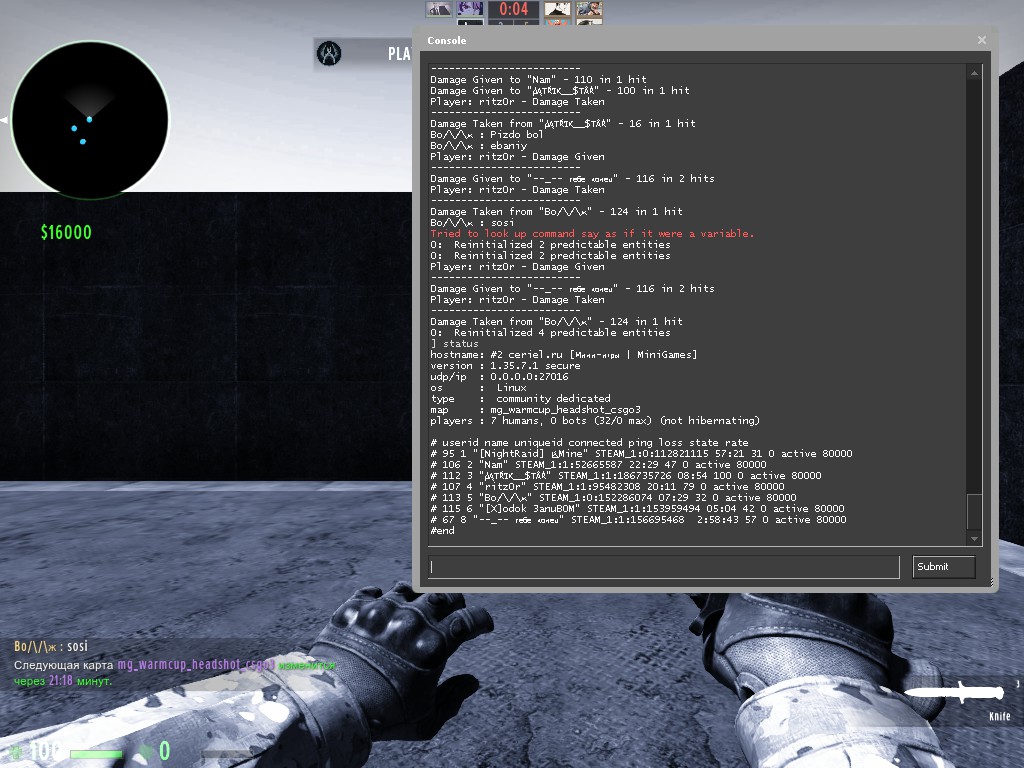Image resolution: width=1024 pixels, height=768 pixels.
Task: Click the knife weapon icon
Action: click(x=955, y=693)
